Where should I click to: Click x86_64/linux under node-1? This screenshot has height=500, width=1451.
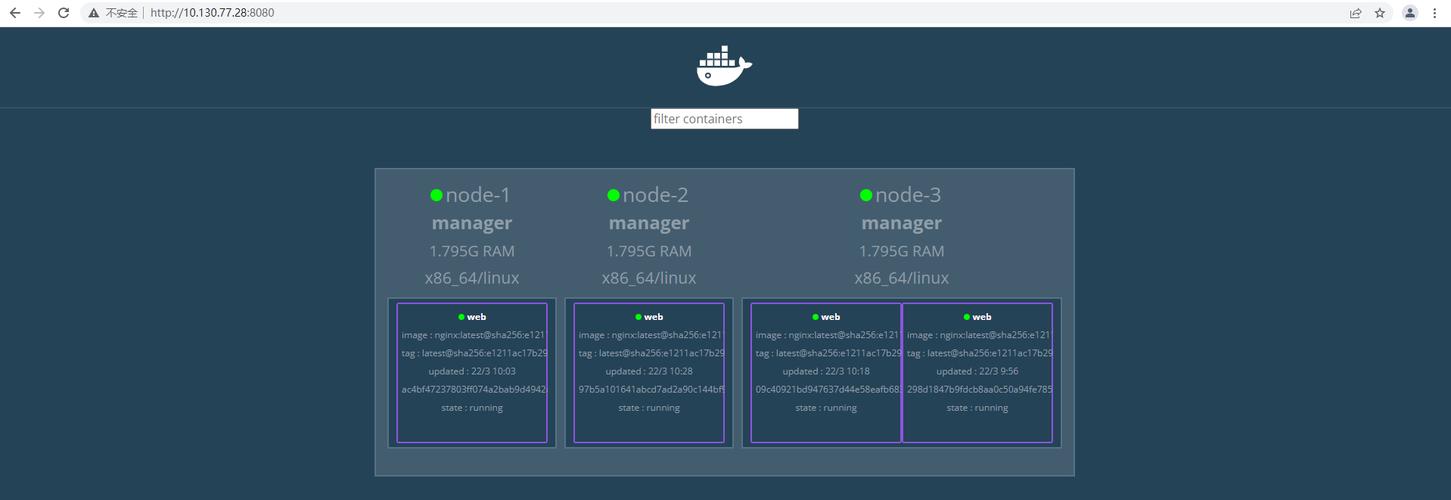point(472,278)
